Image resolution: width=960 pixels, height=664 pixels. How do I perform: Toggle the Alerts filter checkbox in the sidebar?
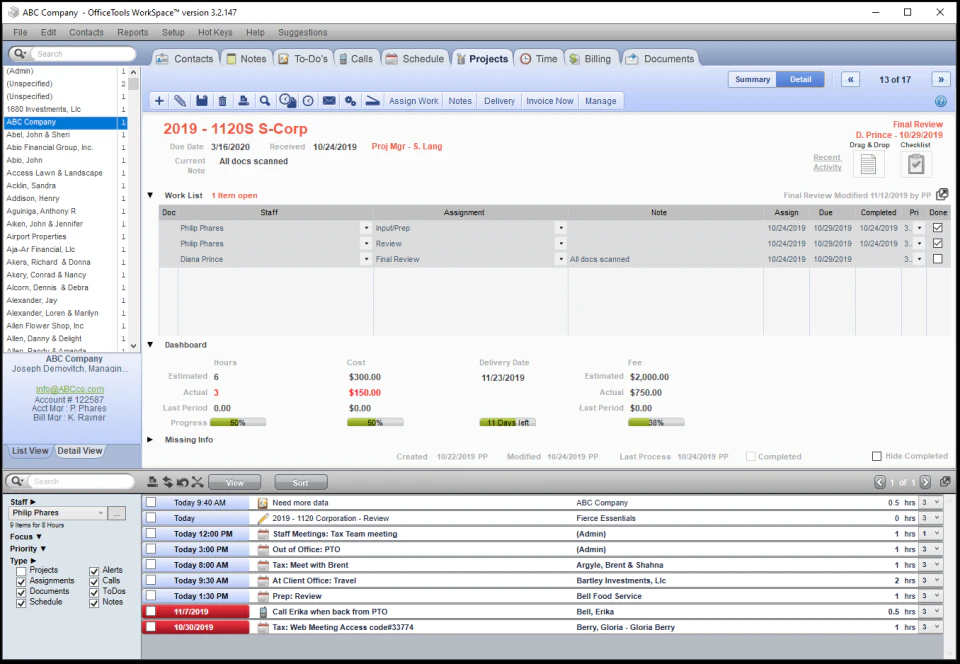(96, 569)
